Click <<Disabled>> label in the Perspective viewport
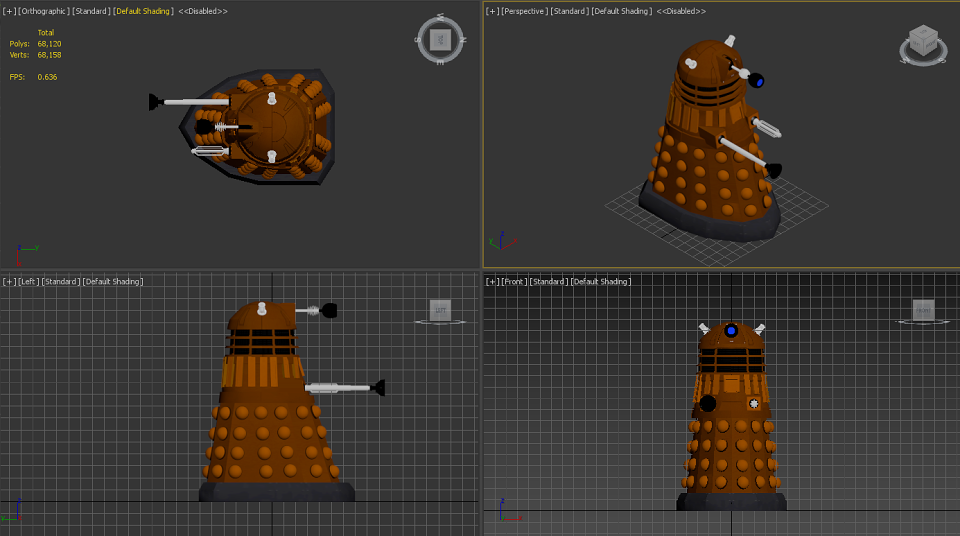The image size is (960, 536). tap(681, 11)
